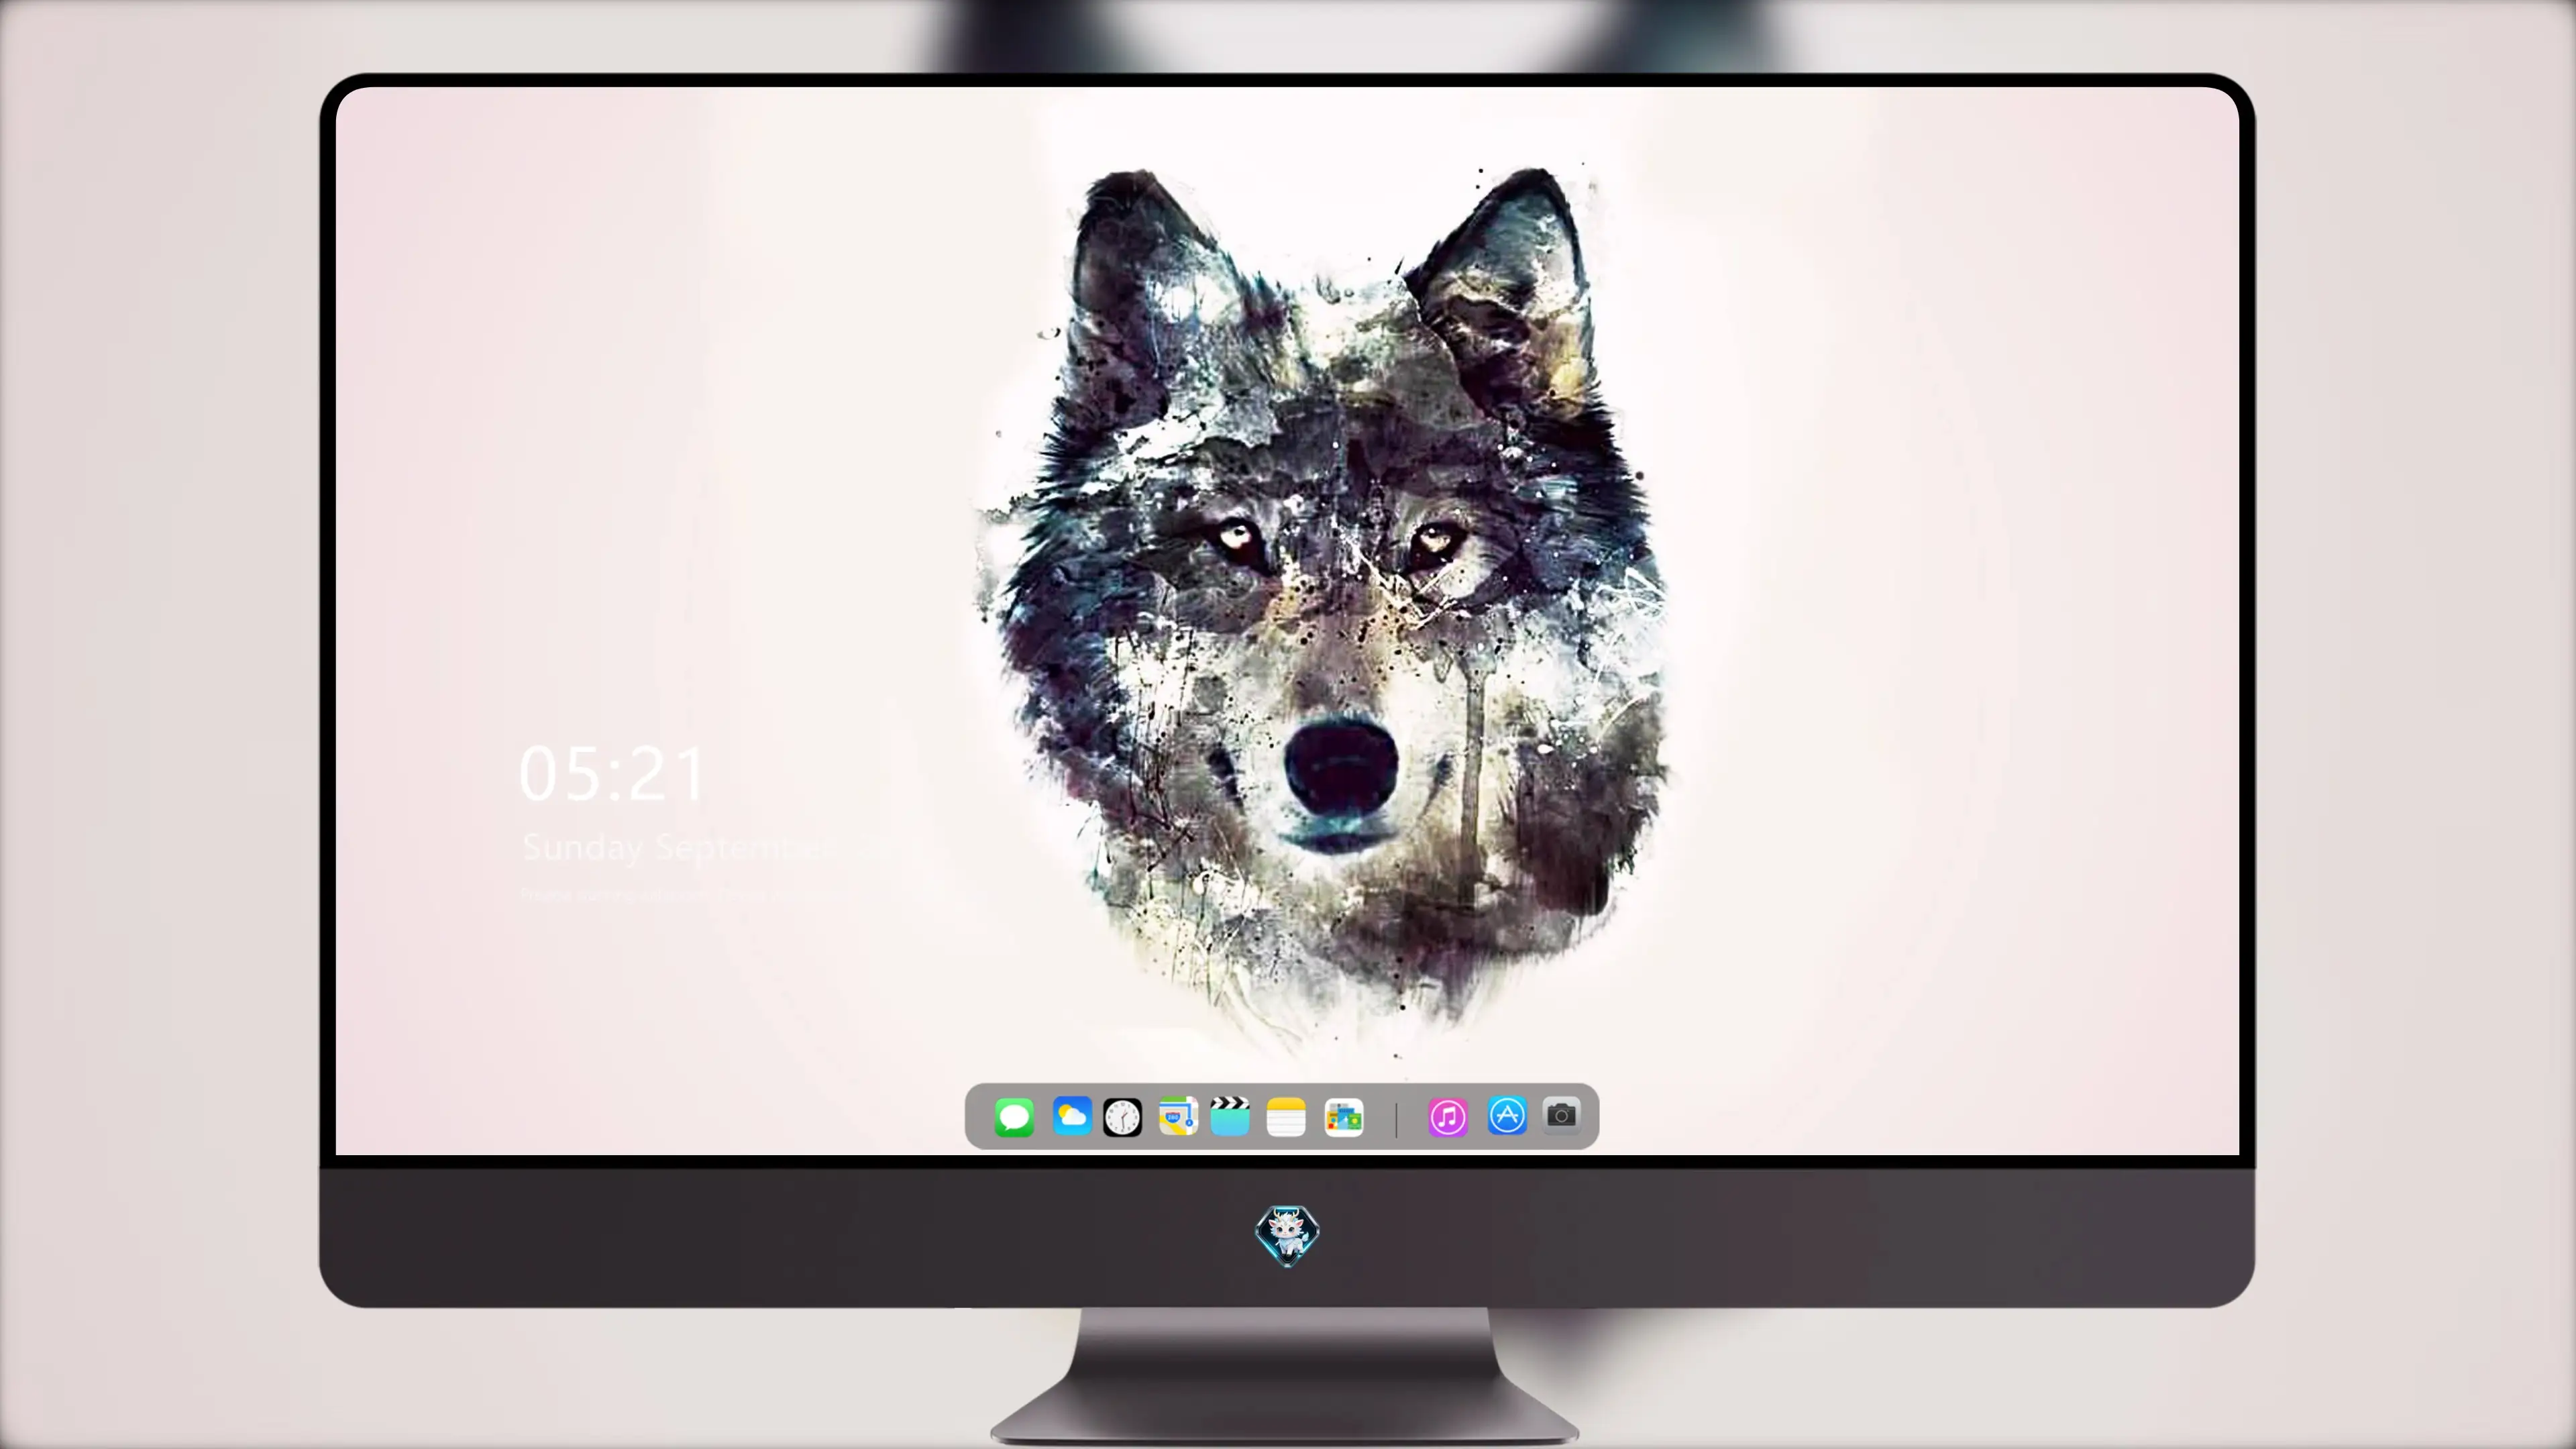Image resolution: width=2576 pixels, height=1449 pixels.
Task: Open the Maps app icon in the dock
Action: pyautogui.click(x=1178, y=1117)
